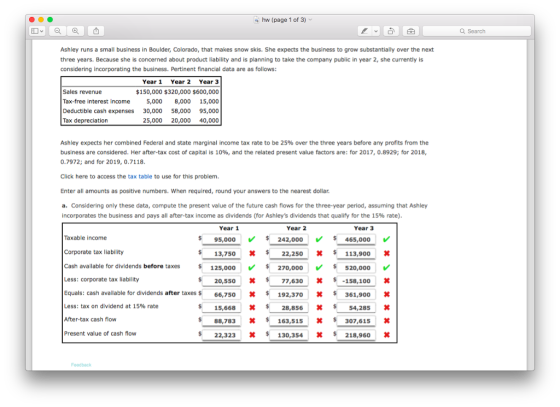The image size is (560, 407).
Task: Click the Rotate page icon
Action: coord(391,31)
